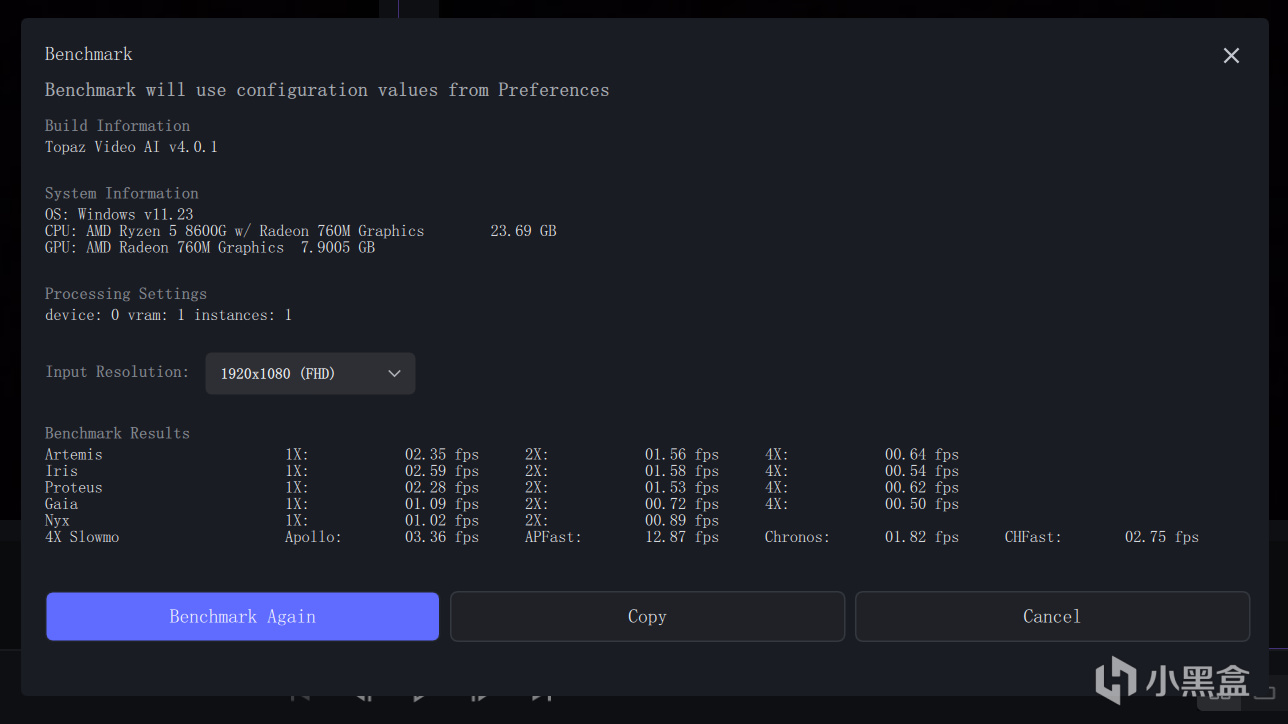Select Gaia 2X result 00.72 fps
Image resolution: width=1288 pixels, height=724 pixels.
(x=682, y=504)
